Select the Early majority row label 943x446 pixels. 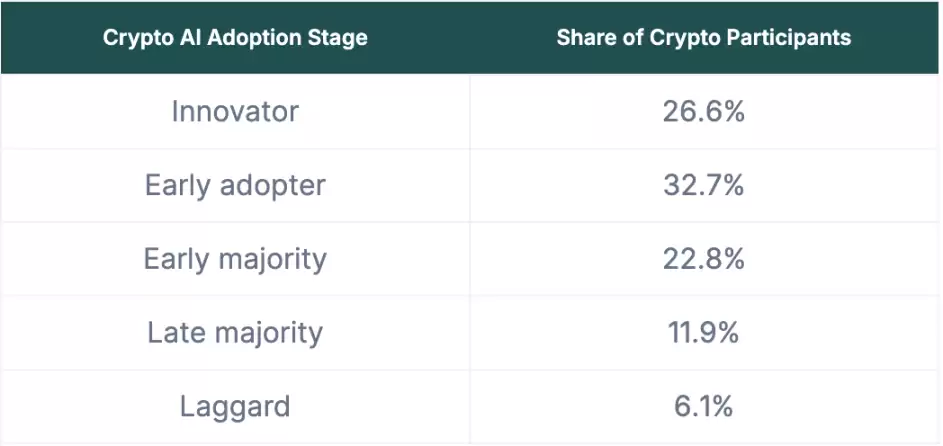point(235,259)
